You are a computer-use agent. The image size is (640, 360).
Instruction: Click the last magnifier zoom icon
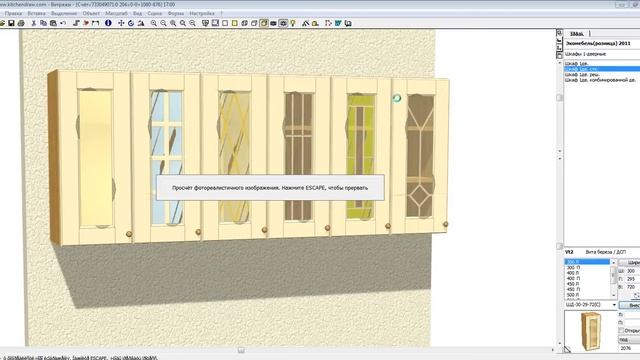point(192,23)
